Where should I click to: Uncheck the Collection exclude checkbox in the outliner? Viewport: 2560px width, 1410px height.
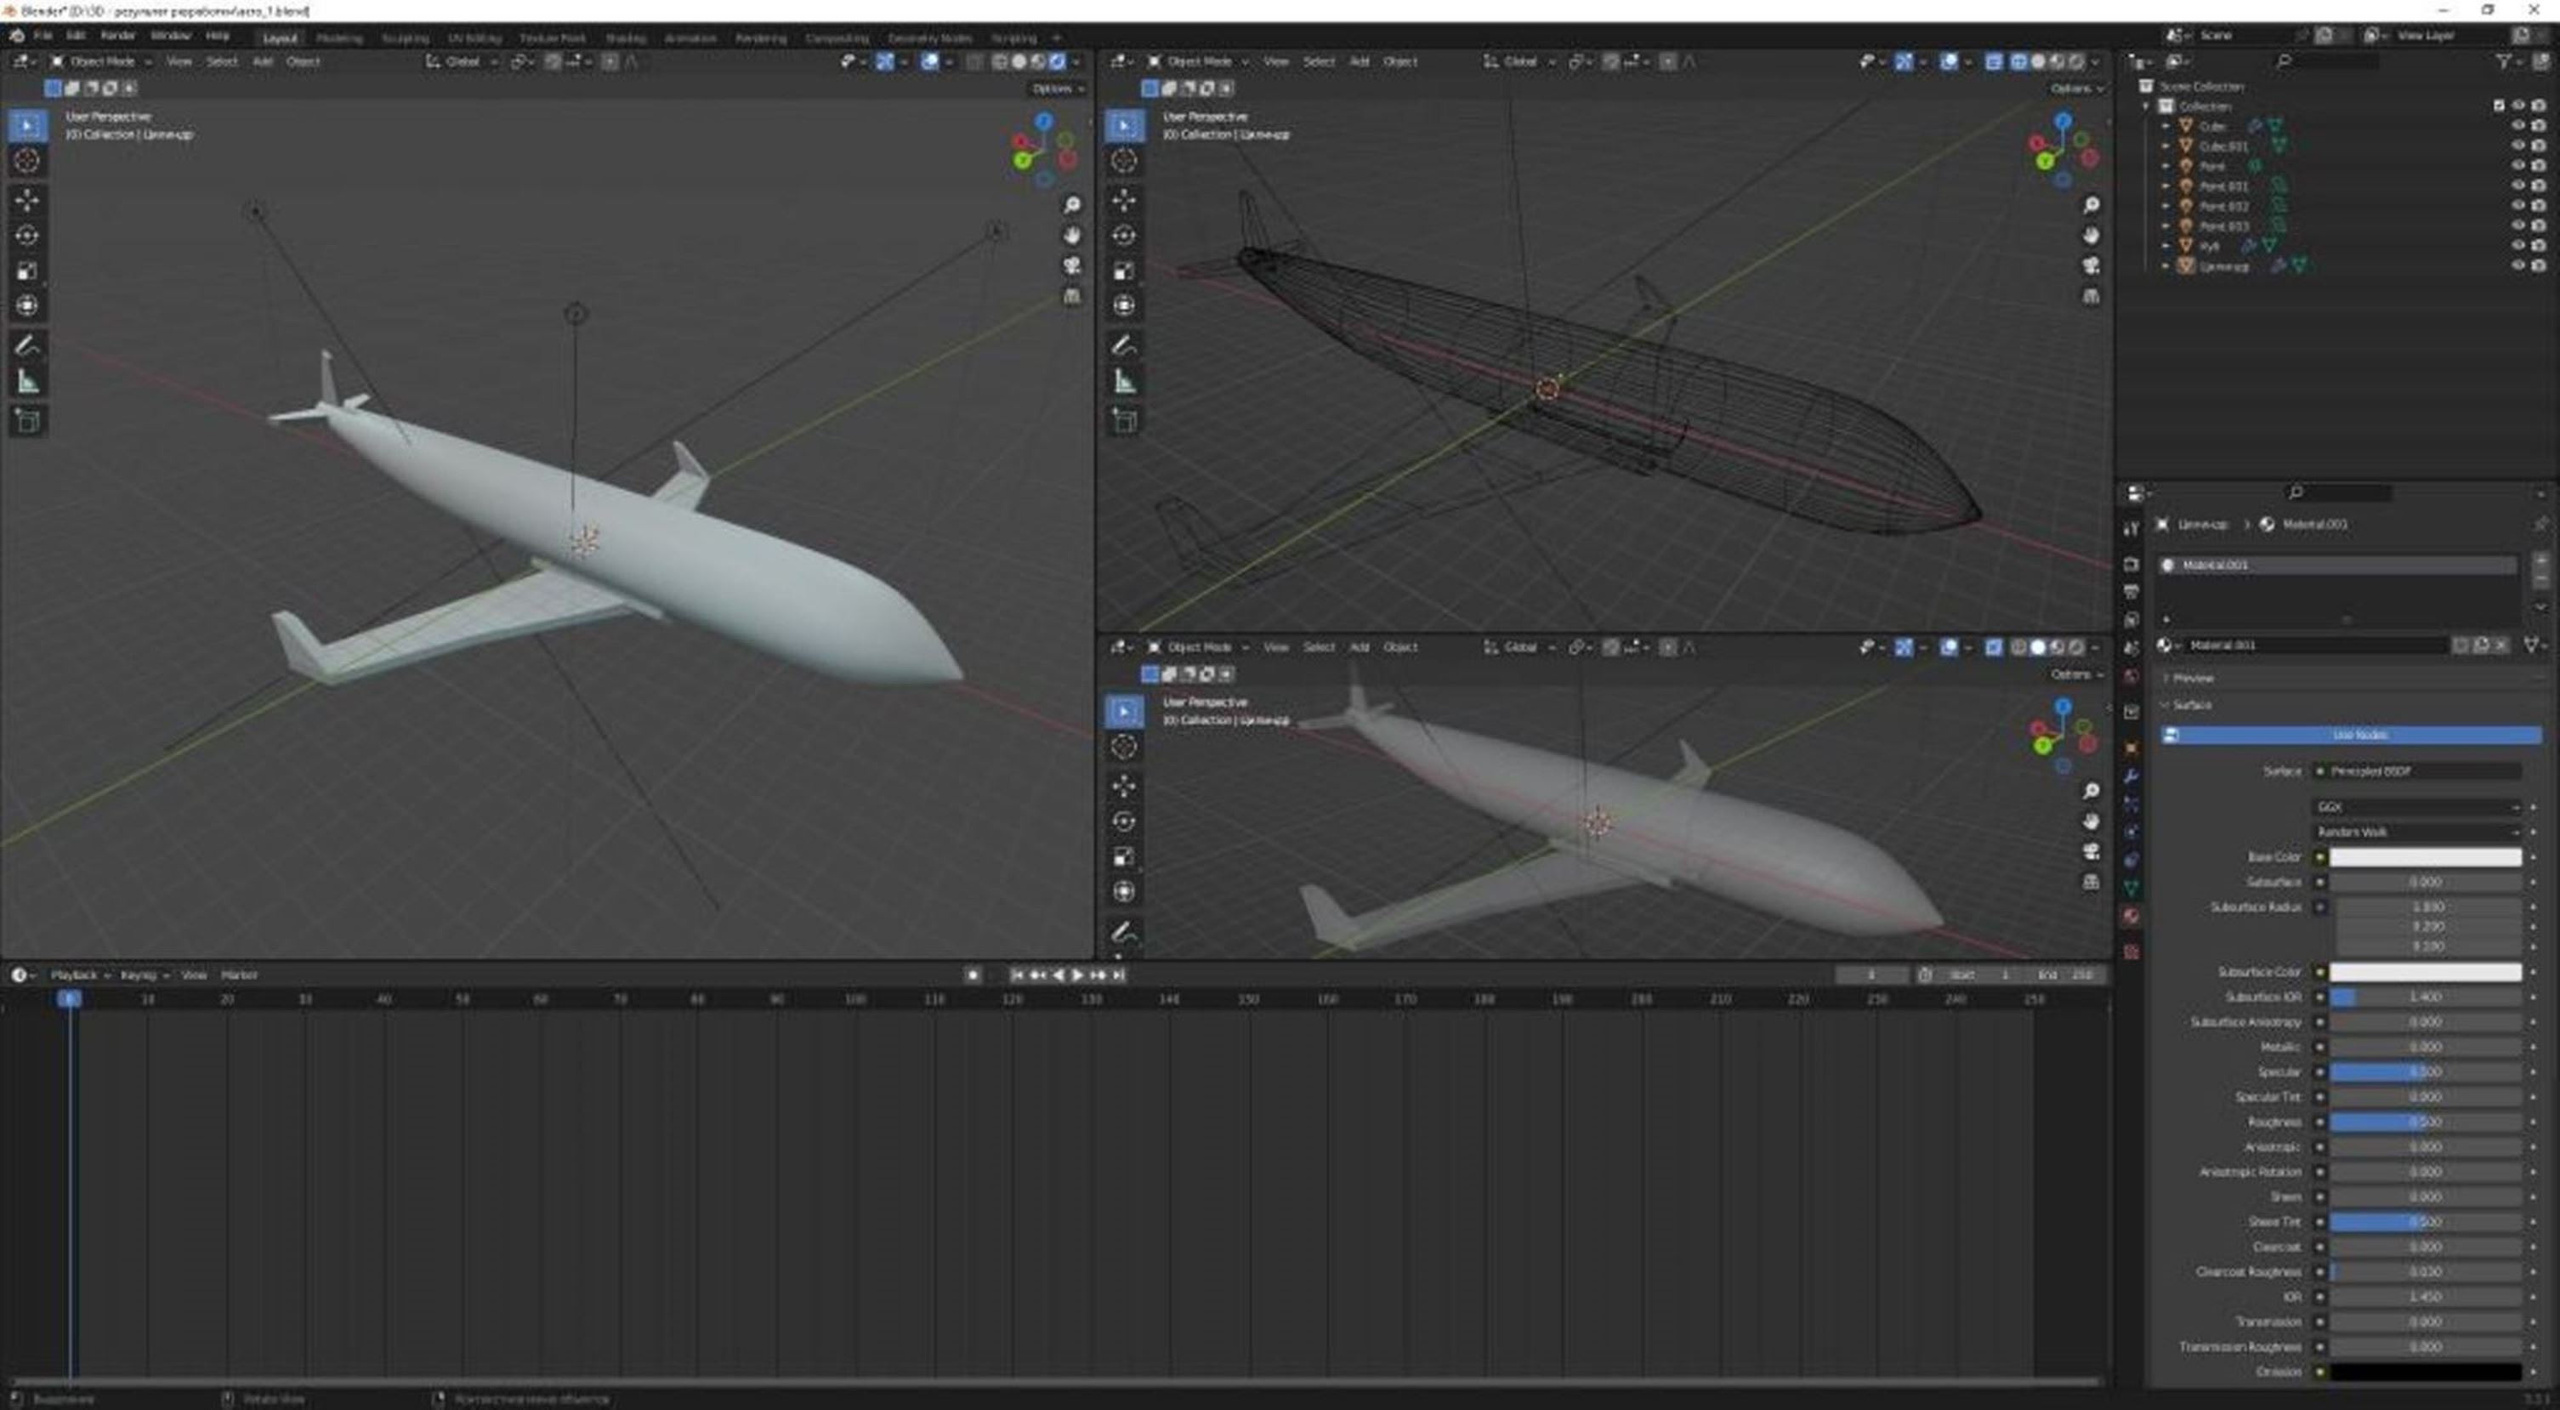tap(2499, 106)
